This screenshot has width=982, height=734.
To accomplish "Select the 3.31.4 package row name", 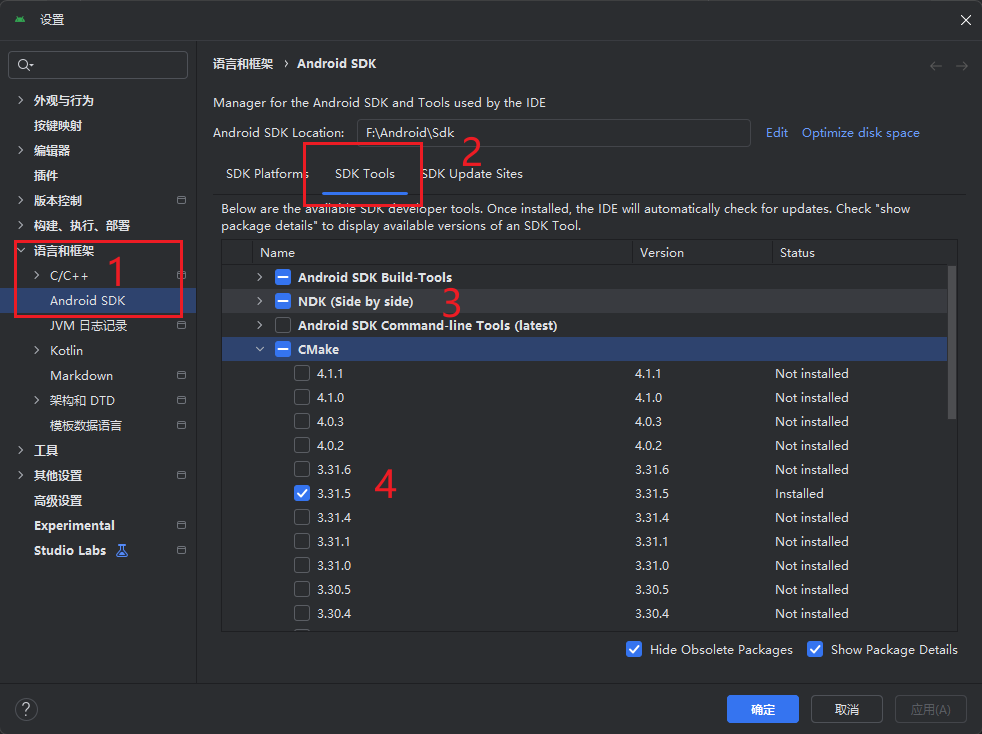I will coord(334,517).
